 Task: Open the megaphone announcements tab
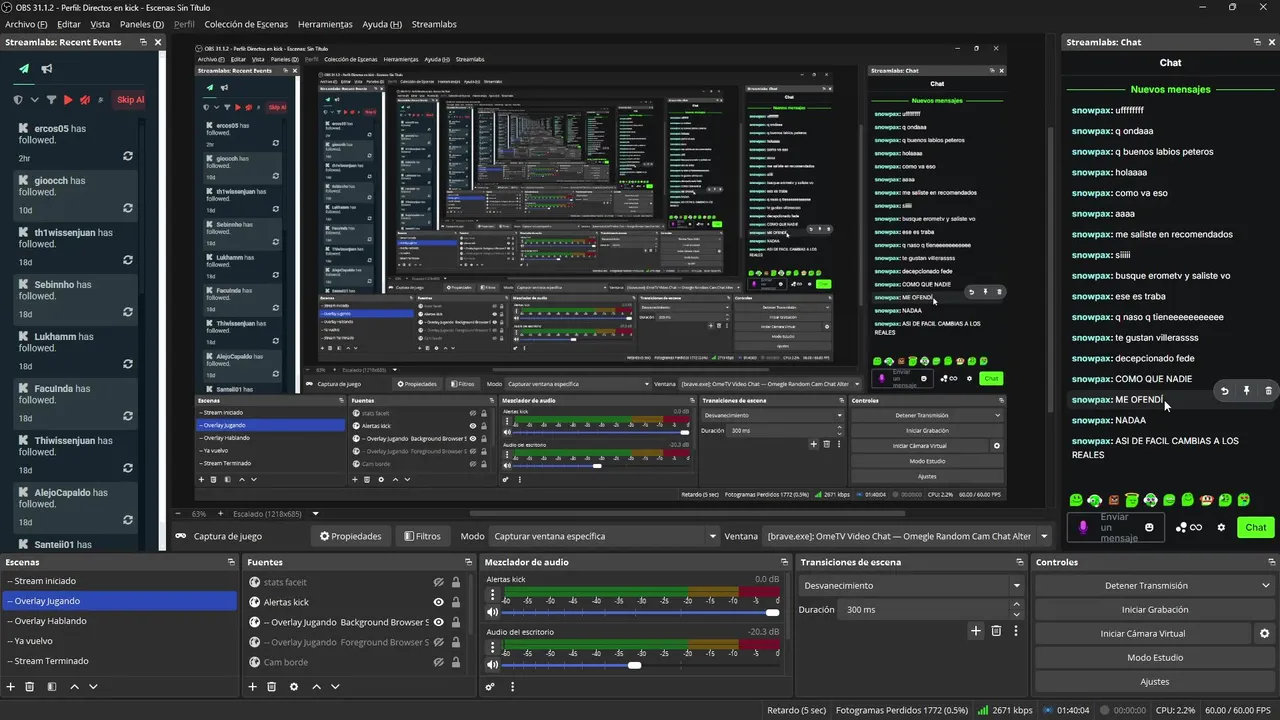point(47,69)
